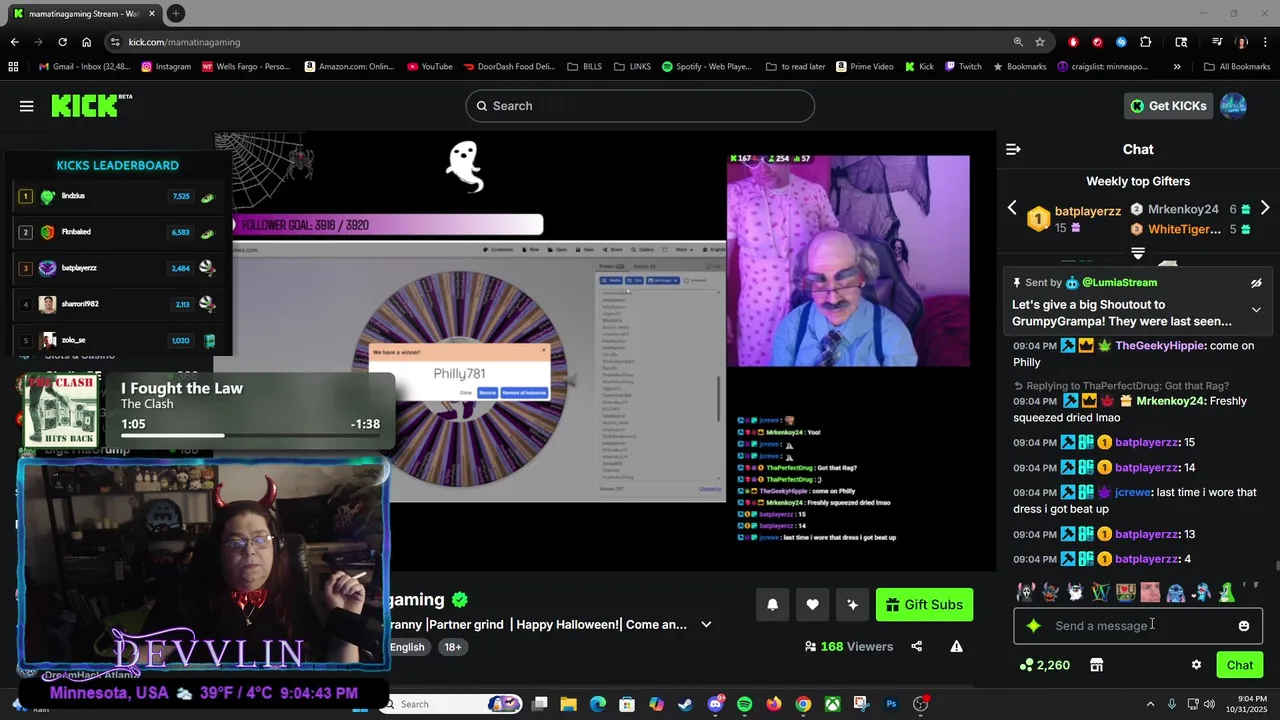Collapse the Weekly top Gifters panel
This screenshot has width=1280, height=720.
(1138, 253)
